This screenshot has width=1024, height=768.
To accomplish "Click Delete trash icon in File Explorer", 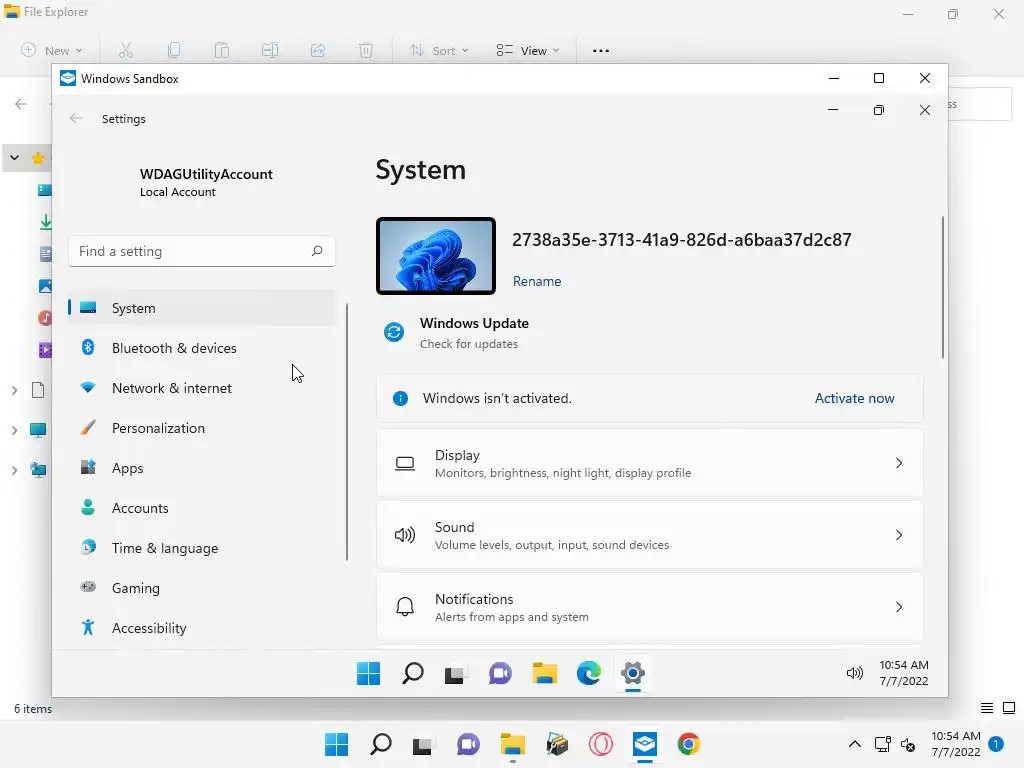I will pos(366,50).
